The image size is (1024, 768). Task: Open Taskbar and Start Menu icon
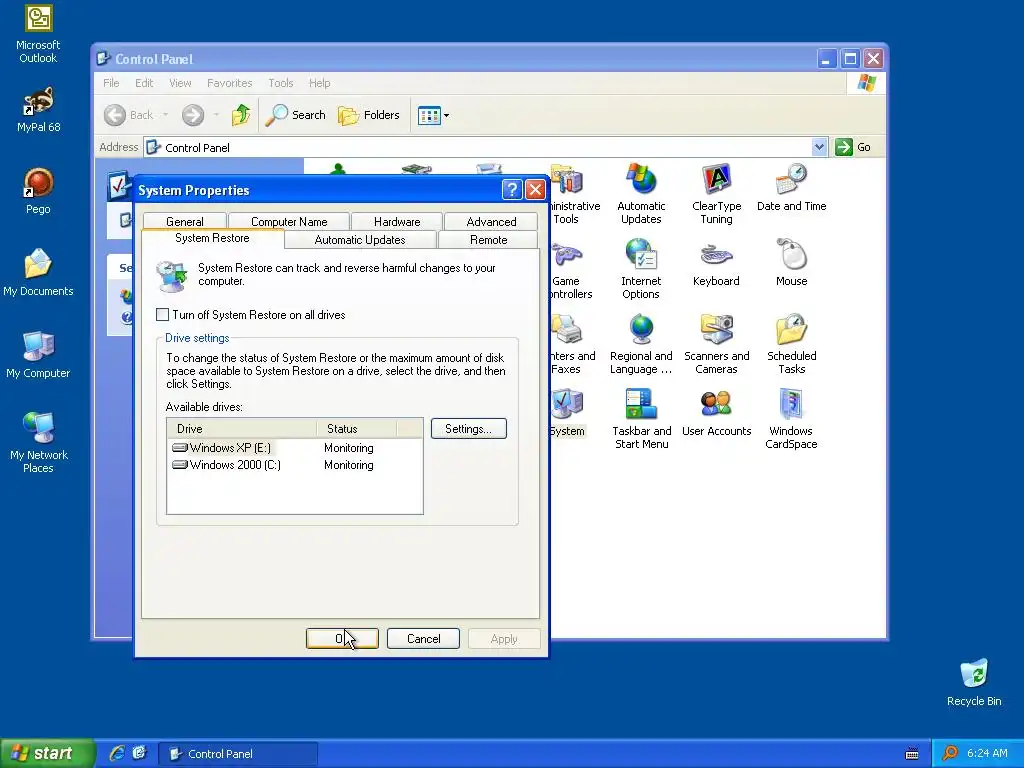[x=641, y=419]
